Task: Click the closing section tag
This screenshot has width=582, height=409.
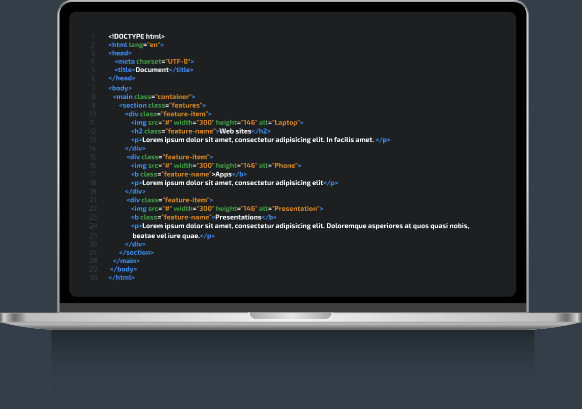Action: coord(136,252)
